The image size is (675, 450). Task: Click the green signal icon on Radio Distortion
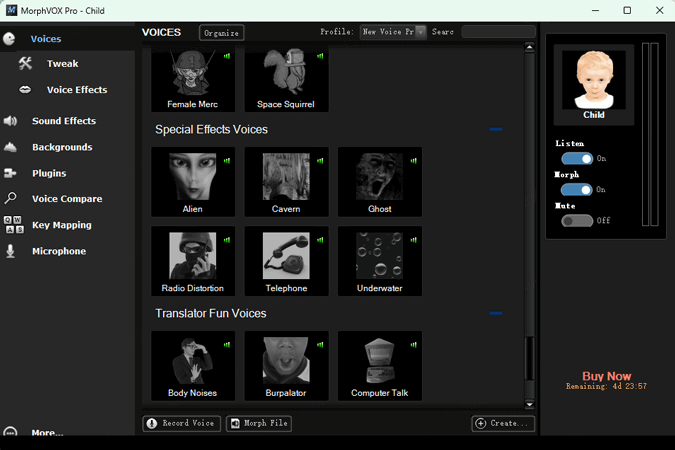pyautogui.click(x=227, y=240)
